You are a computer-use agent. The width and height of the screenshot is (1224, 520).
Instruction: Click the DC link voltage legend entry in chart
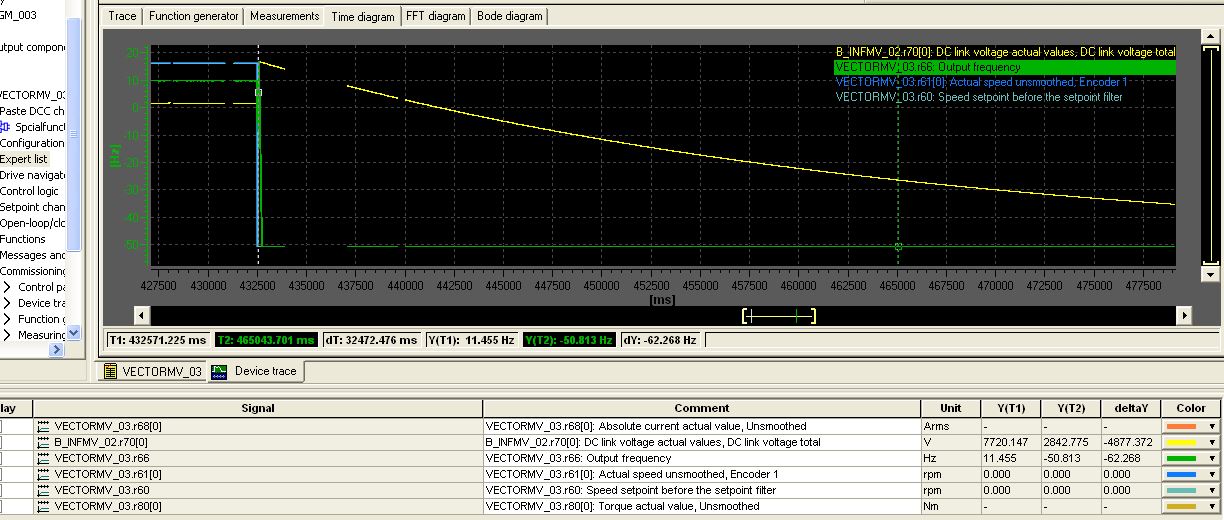pos(1004,52)
